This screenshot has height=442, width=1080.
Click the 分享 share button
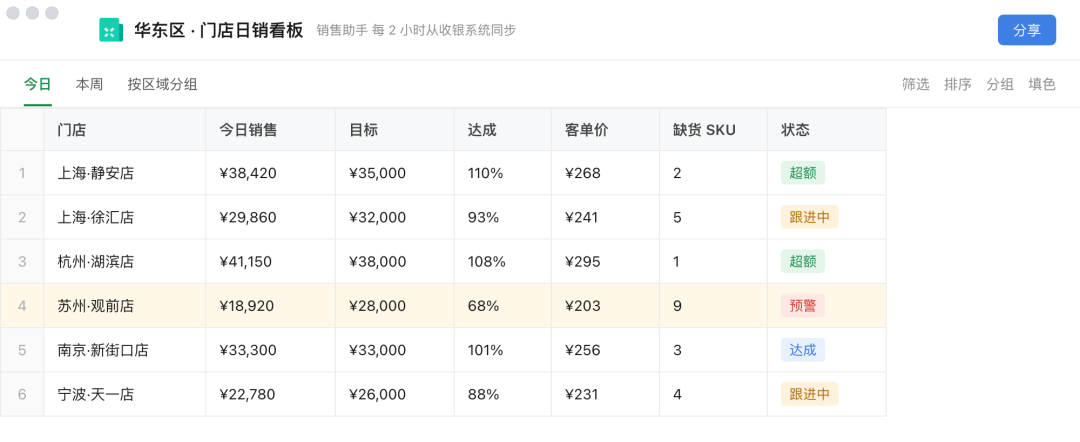pyautogui.click(x=1026, y=30)
